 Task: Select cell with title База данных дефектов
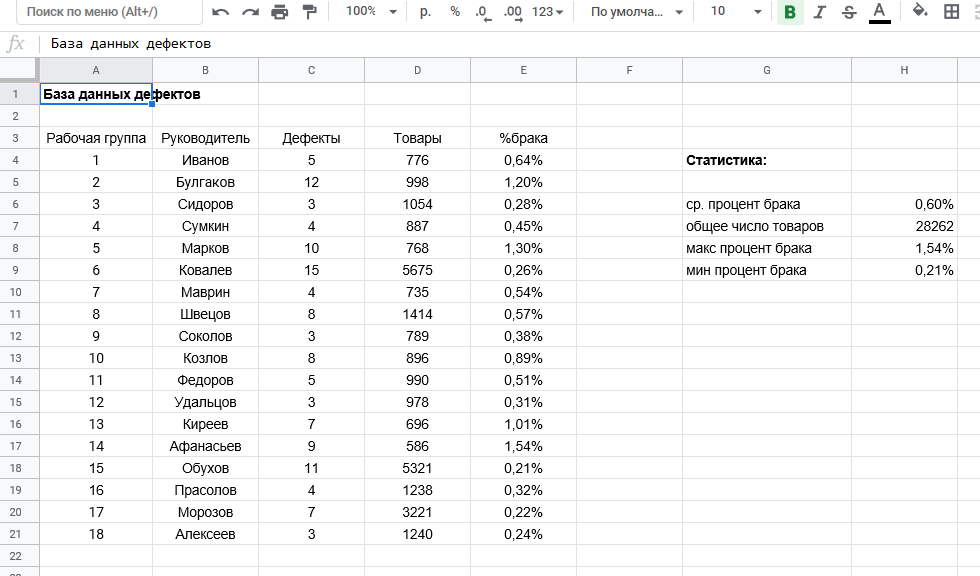(96, 94)
